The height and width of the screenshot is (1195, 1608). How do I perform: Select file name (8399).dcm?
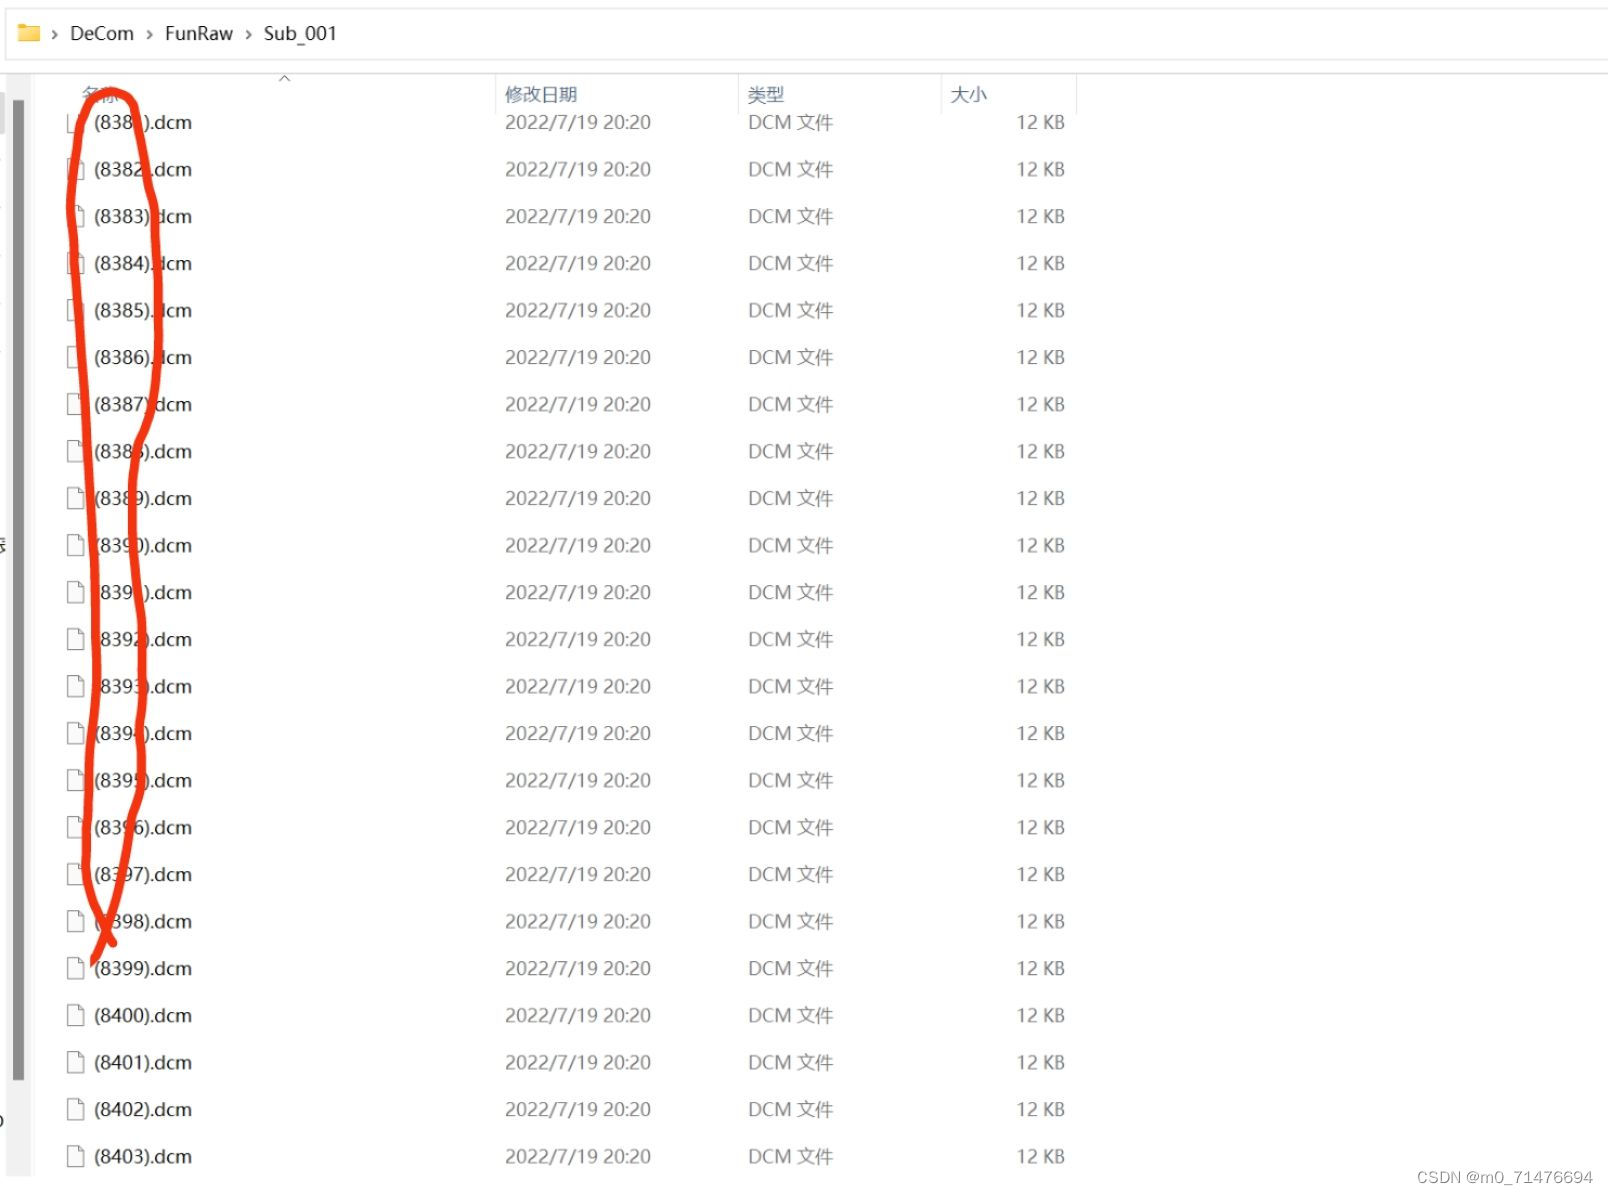coord(143,968)
